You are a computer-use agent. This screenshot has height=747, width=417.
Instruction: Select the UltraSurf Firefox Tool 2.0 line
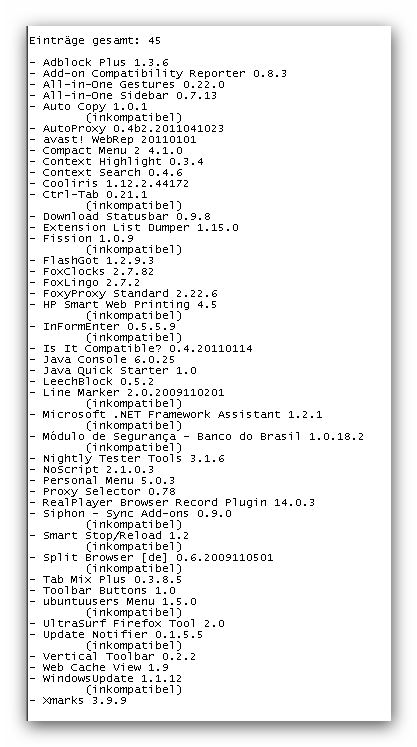[x=133, y=624]
